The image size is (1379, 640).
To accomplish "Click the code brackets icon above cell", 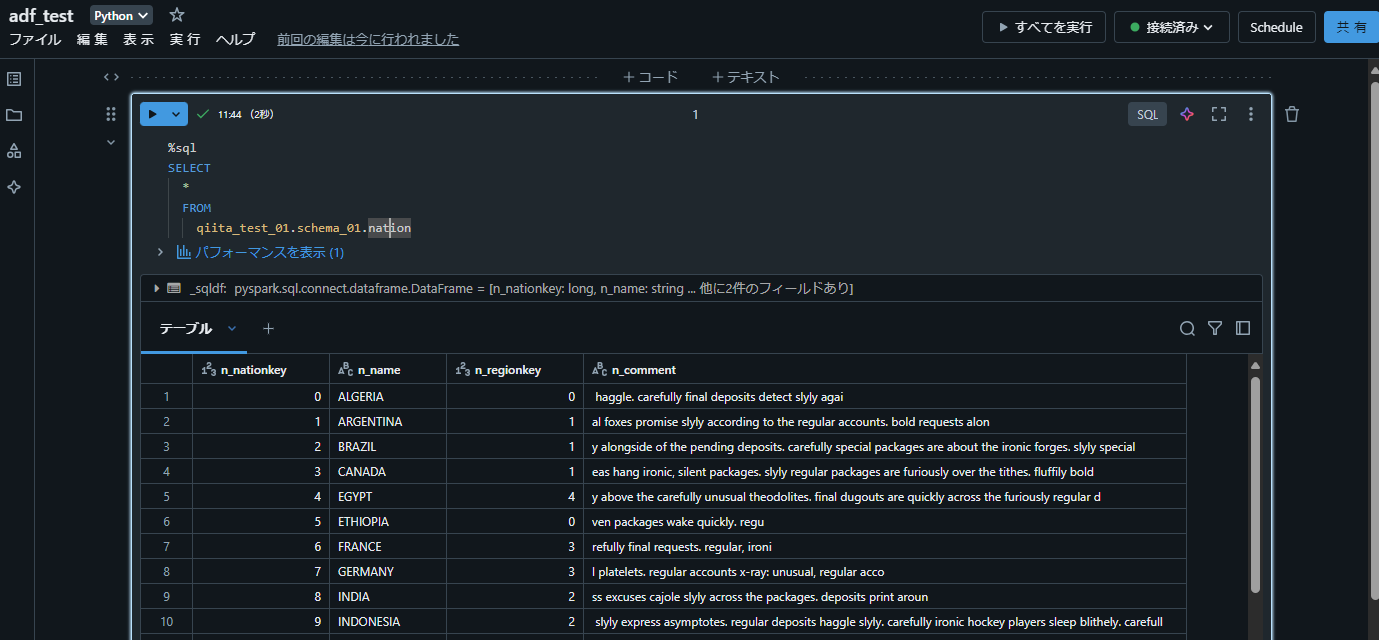I will [111, 77].
